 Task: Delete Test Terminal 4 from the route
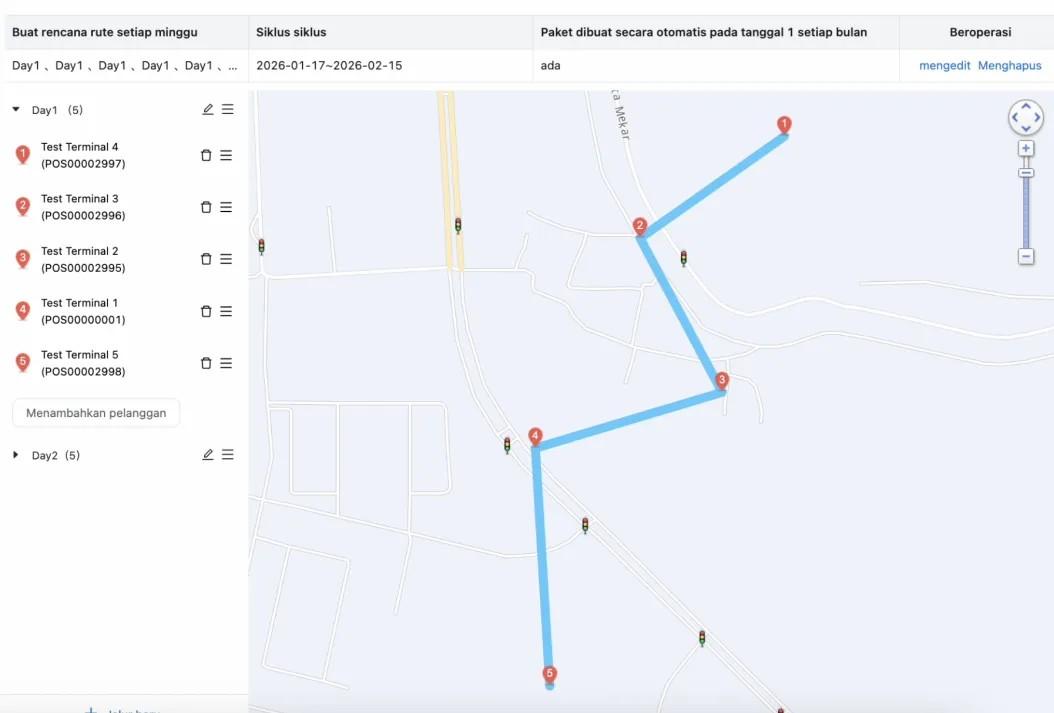(206, 155)
